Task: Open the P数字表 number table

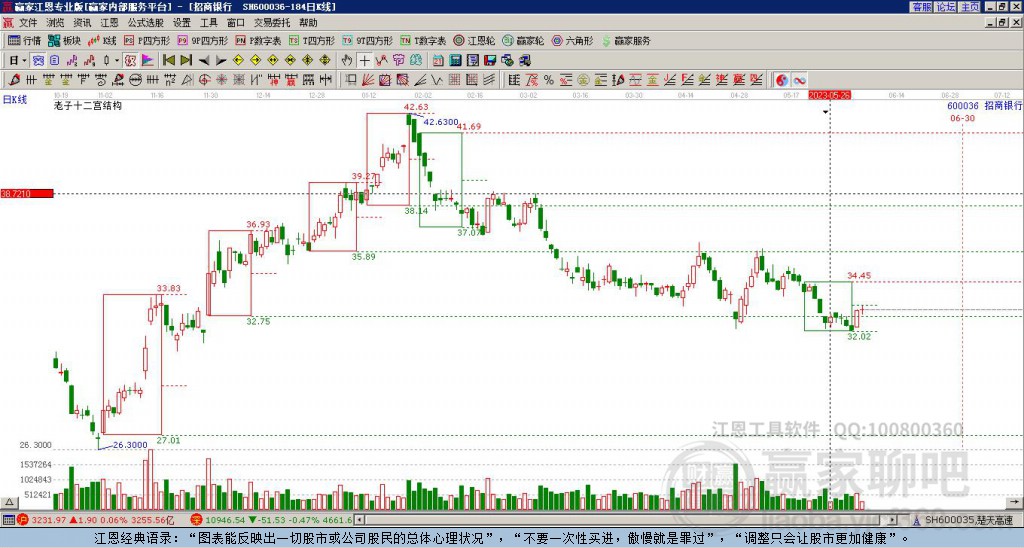Action: pyautogui.click(x=258, y=40)
